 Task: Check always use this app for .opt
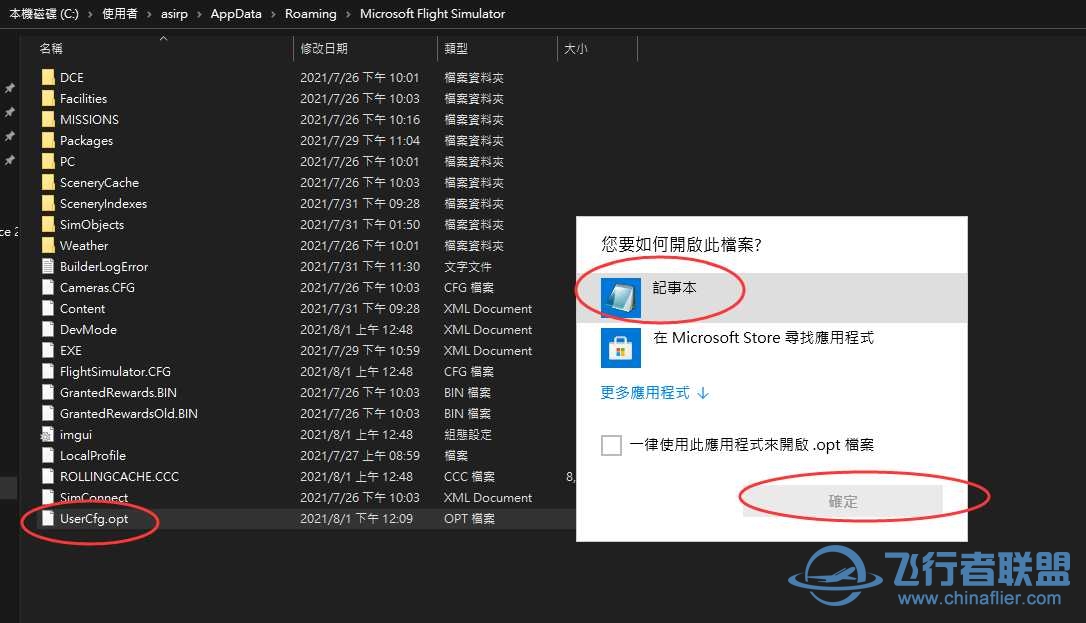click(x=611, y=444)
